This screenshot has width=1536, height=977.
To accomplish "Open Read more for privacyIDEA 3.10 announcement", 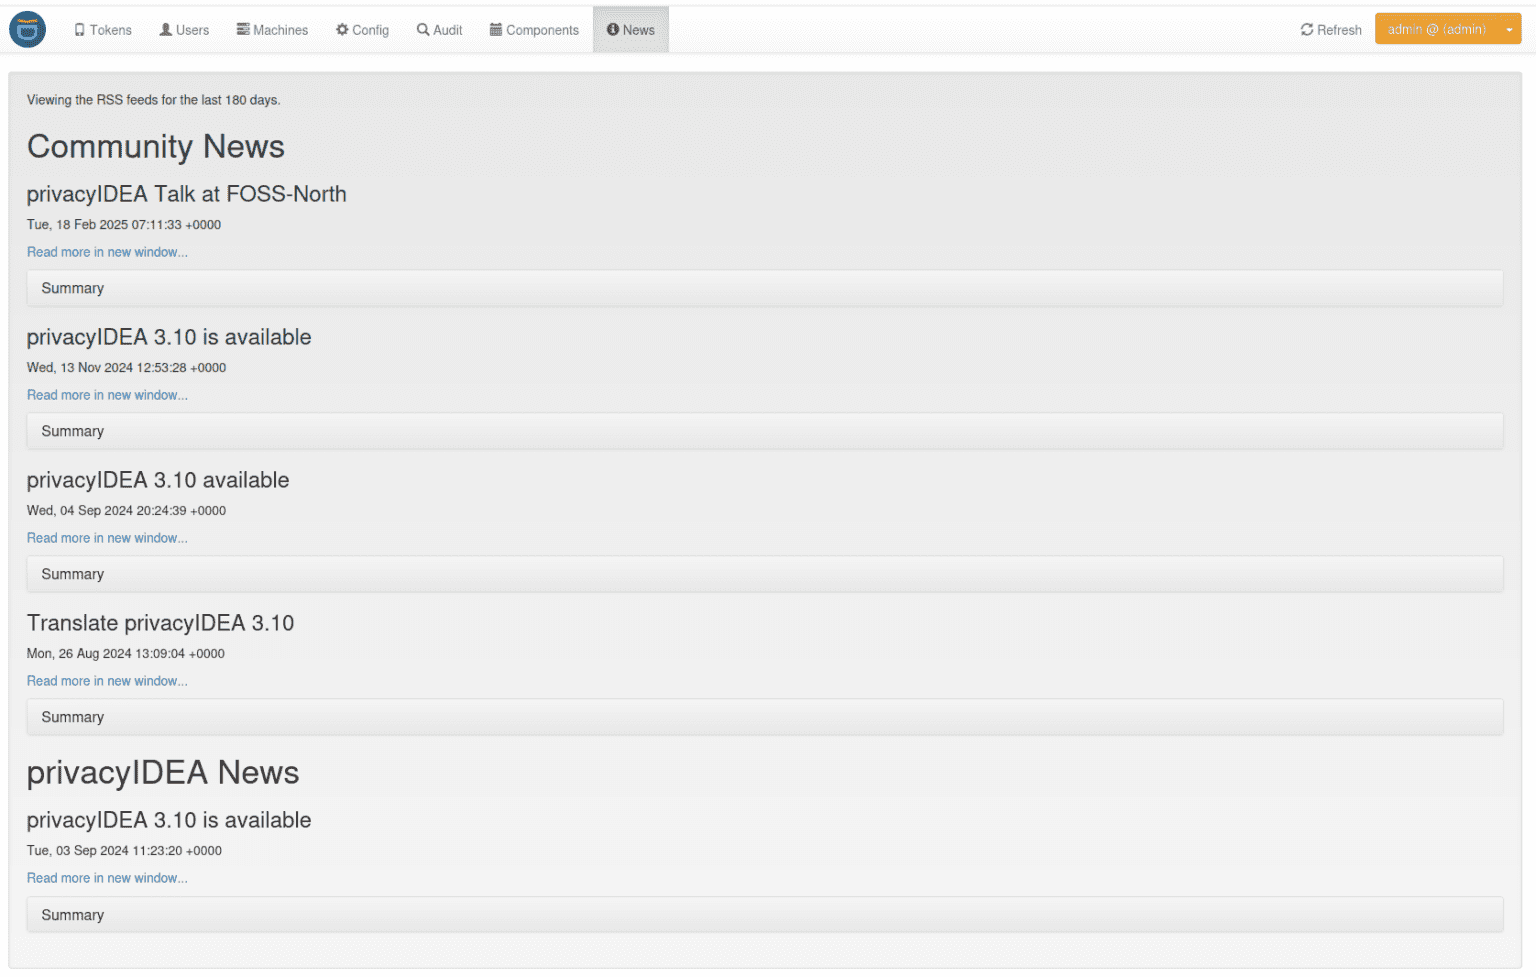I will (107, 394).
